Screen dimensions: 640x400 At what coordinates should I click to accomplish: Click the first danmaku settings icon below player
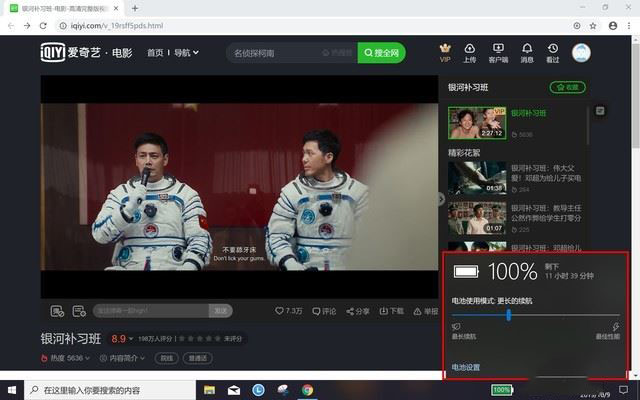[x=57, y=311]
